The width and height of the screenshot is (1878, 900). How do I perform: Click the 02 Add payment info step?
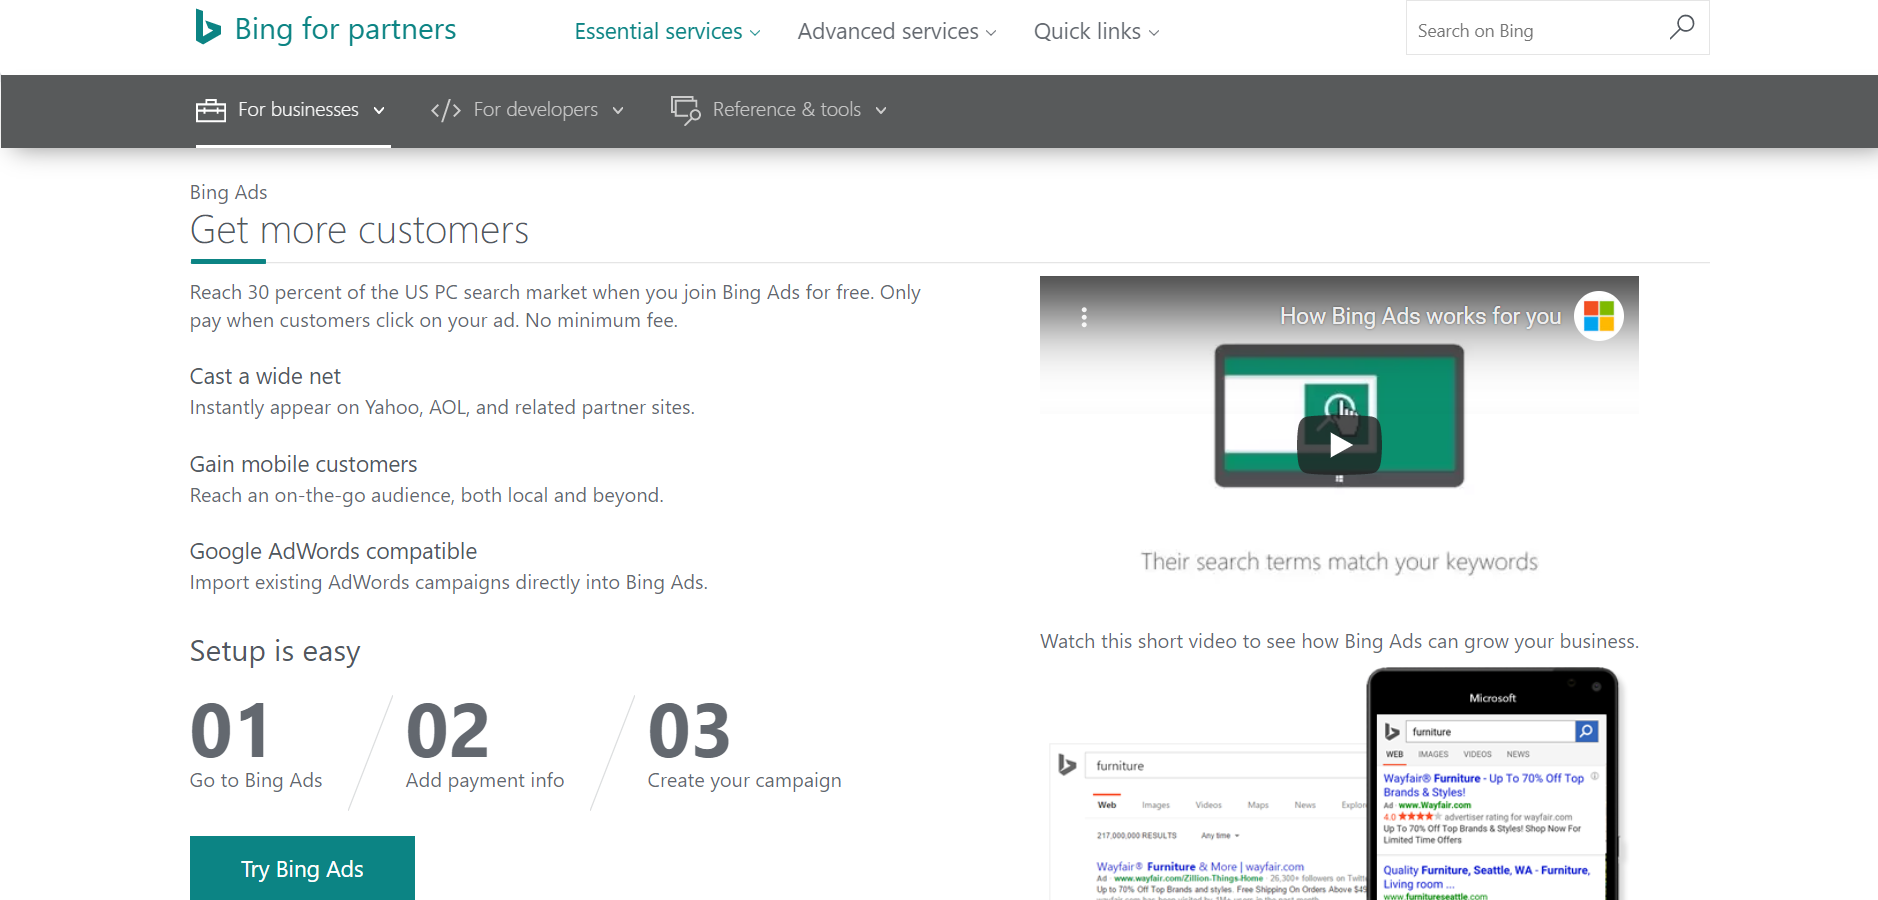click(x=485, y=746)
